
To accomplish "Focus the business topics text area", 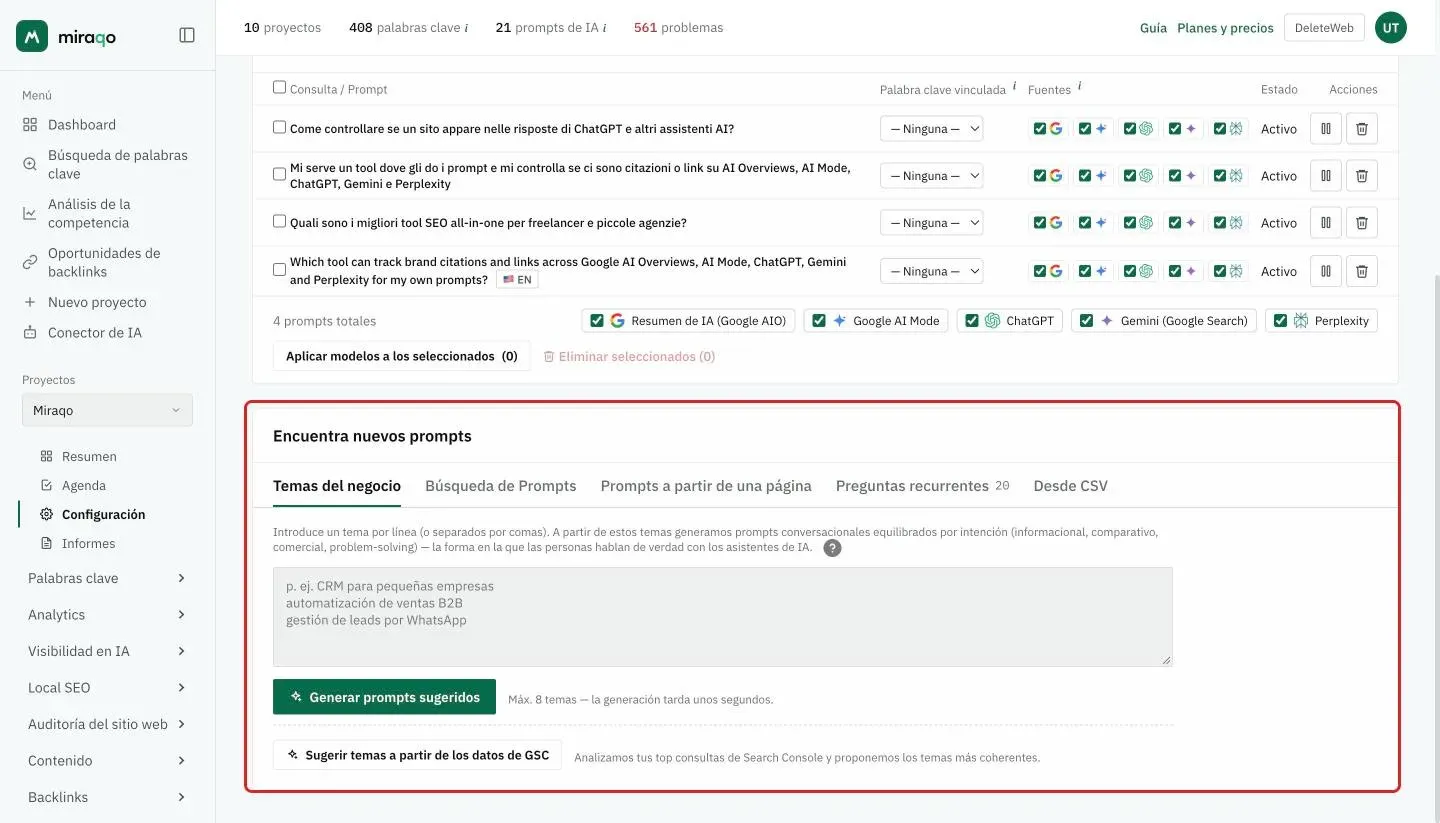I will tap(722, 617).
